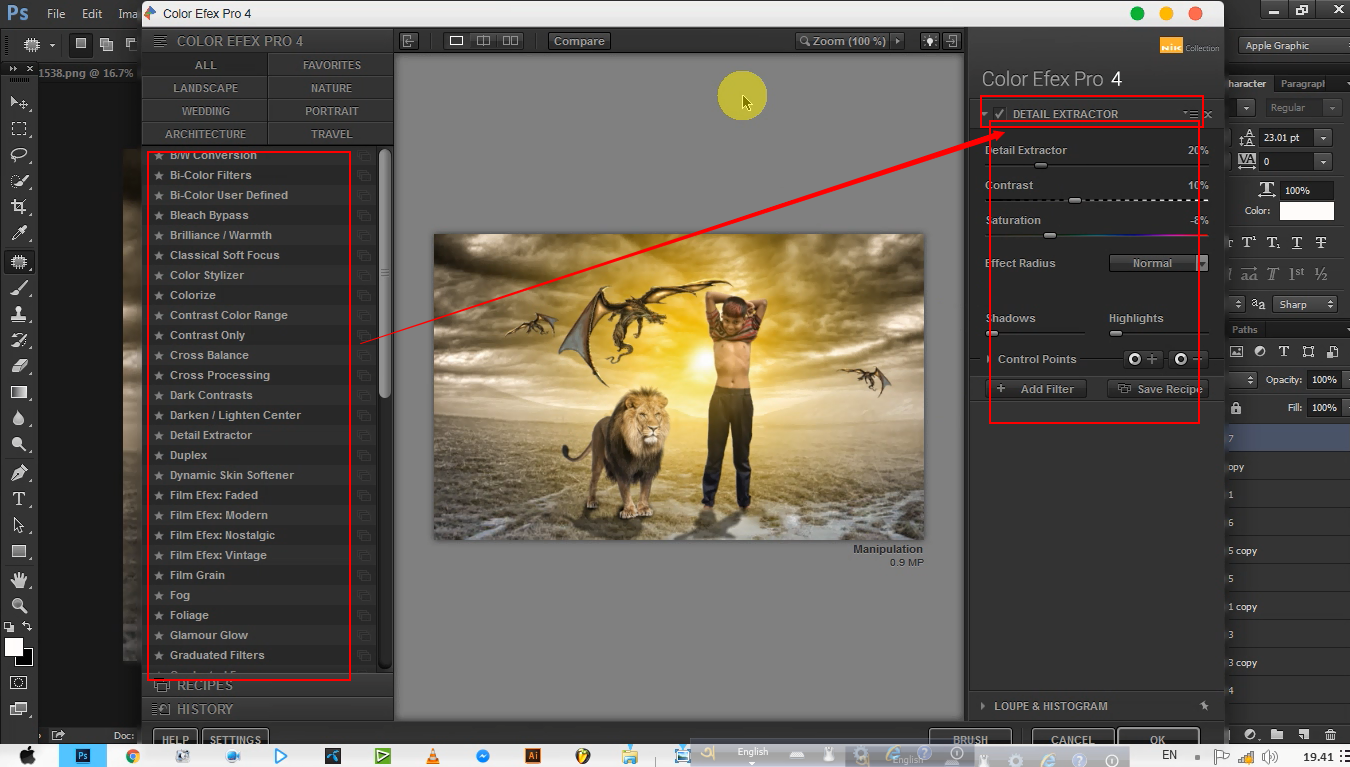Switch to side-by-side preview view

click(510, 41)
